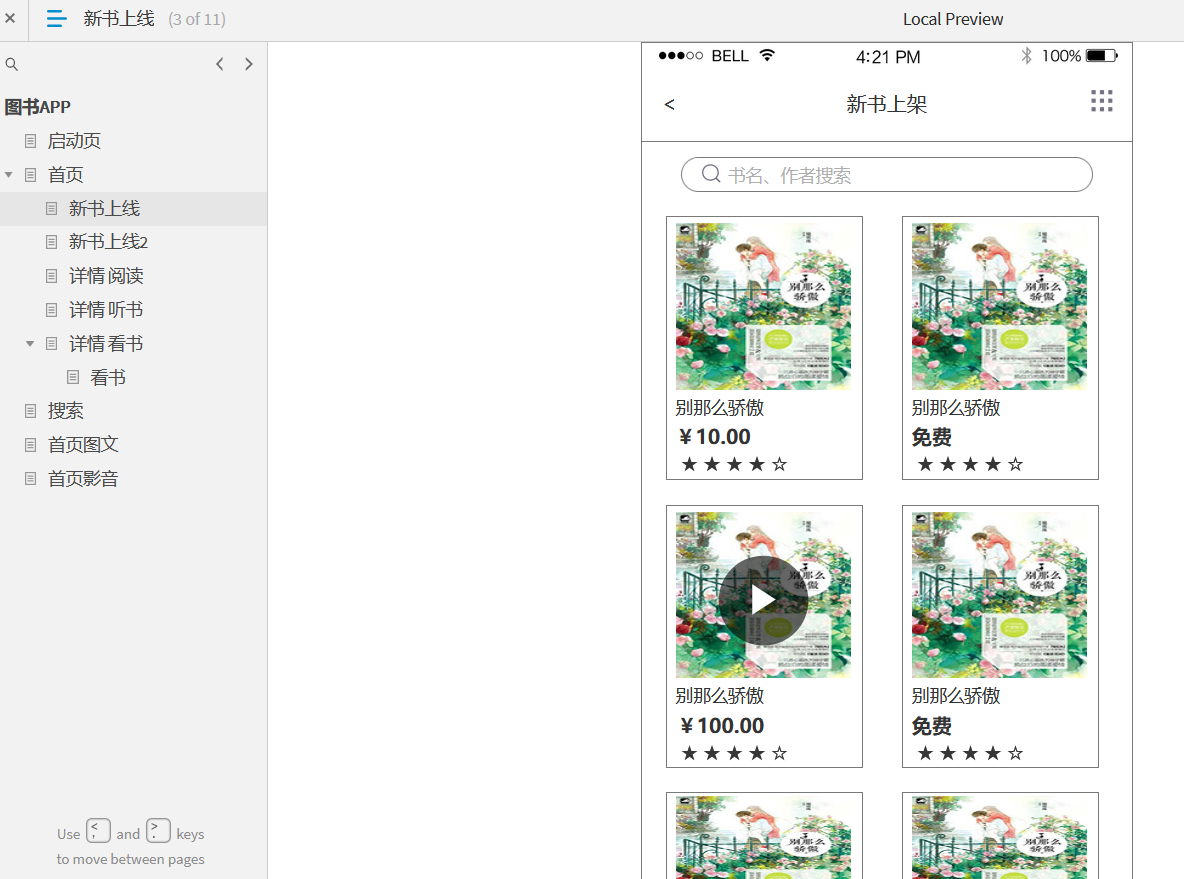This screenshot has width=1184, height=879.
Task: Click the signal dots in the status bar
Action: pyautogui.click(x=680, y=56)
